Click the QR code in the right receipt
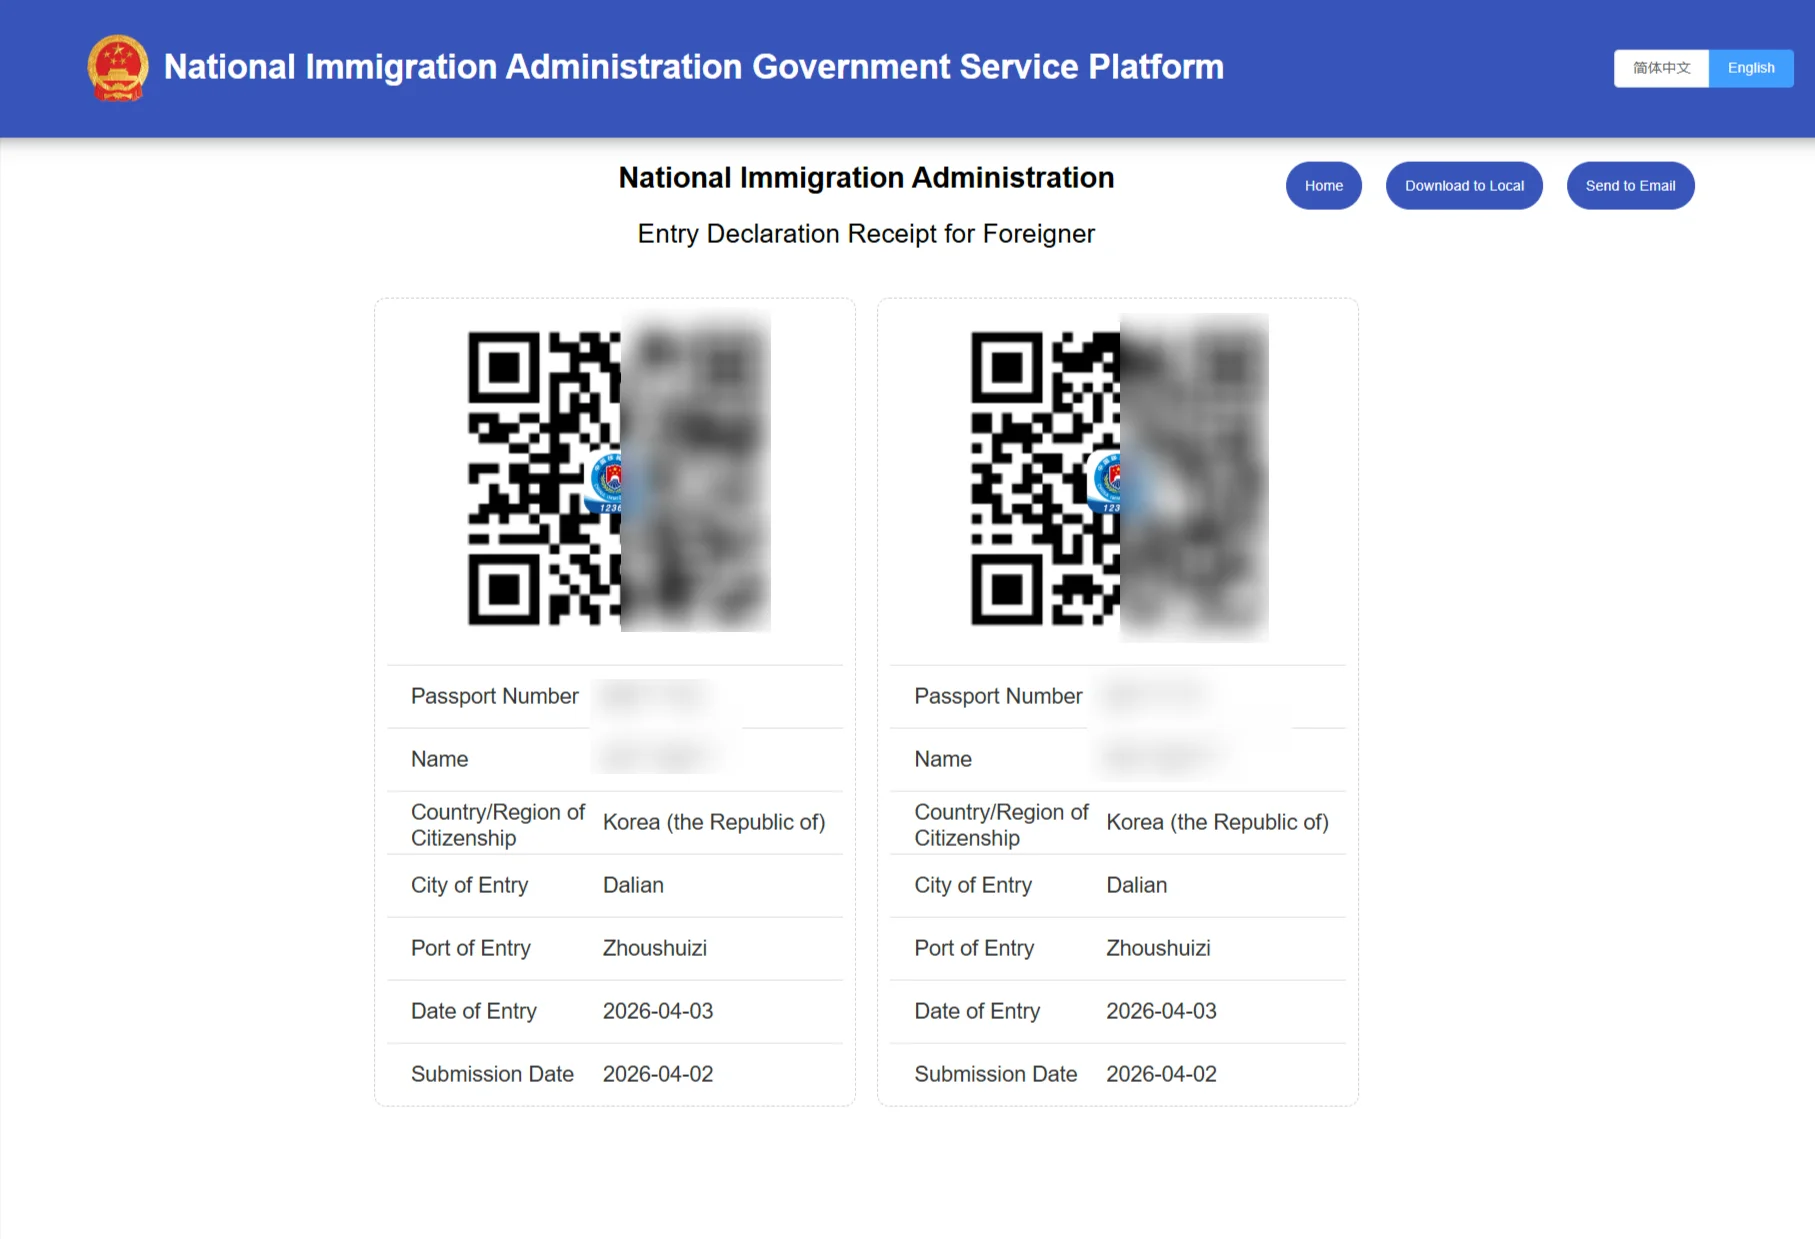This screenshot has height=1239, width=1815. pyautogui.click(x=1120, y=478)
